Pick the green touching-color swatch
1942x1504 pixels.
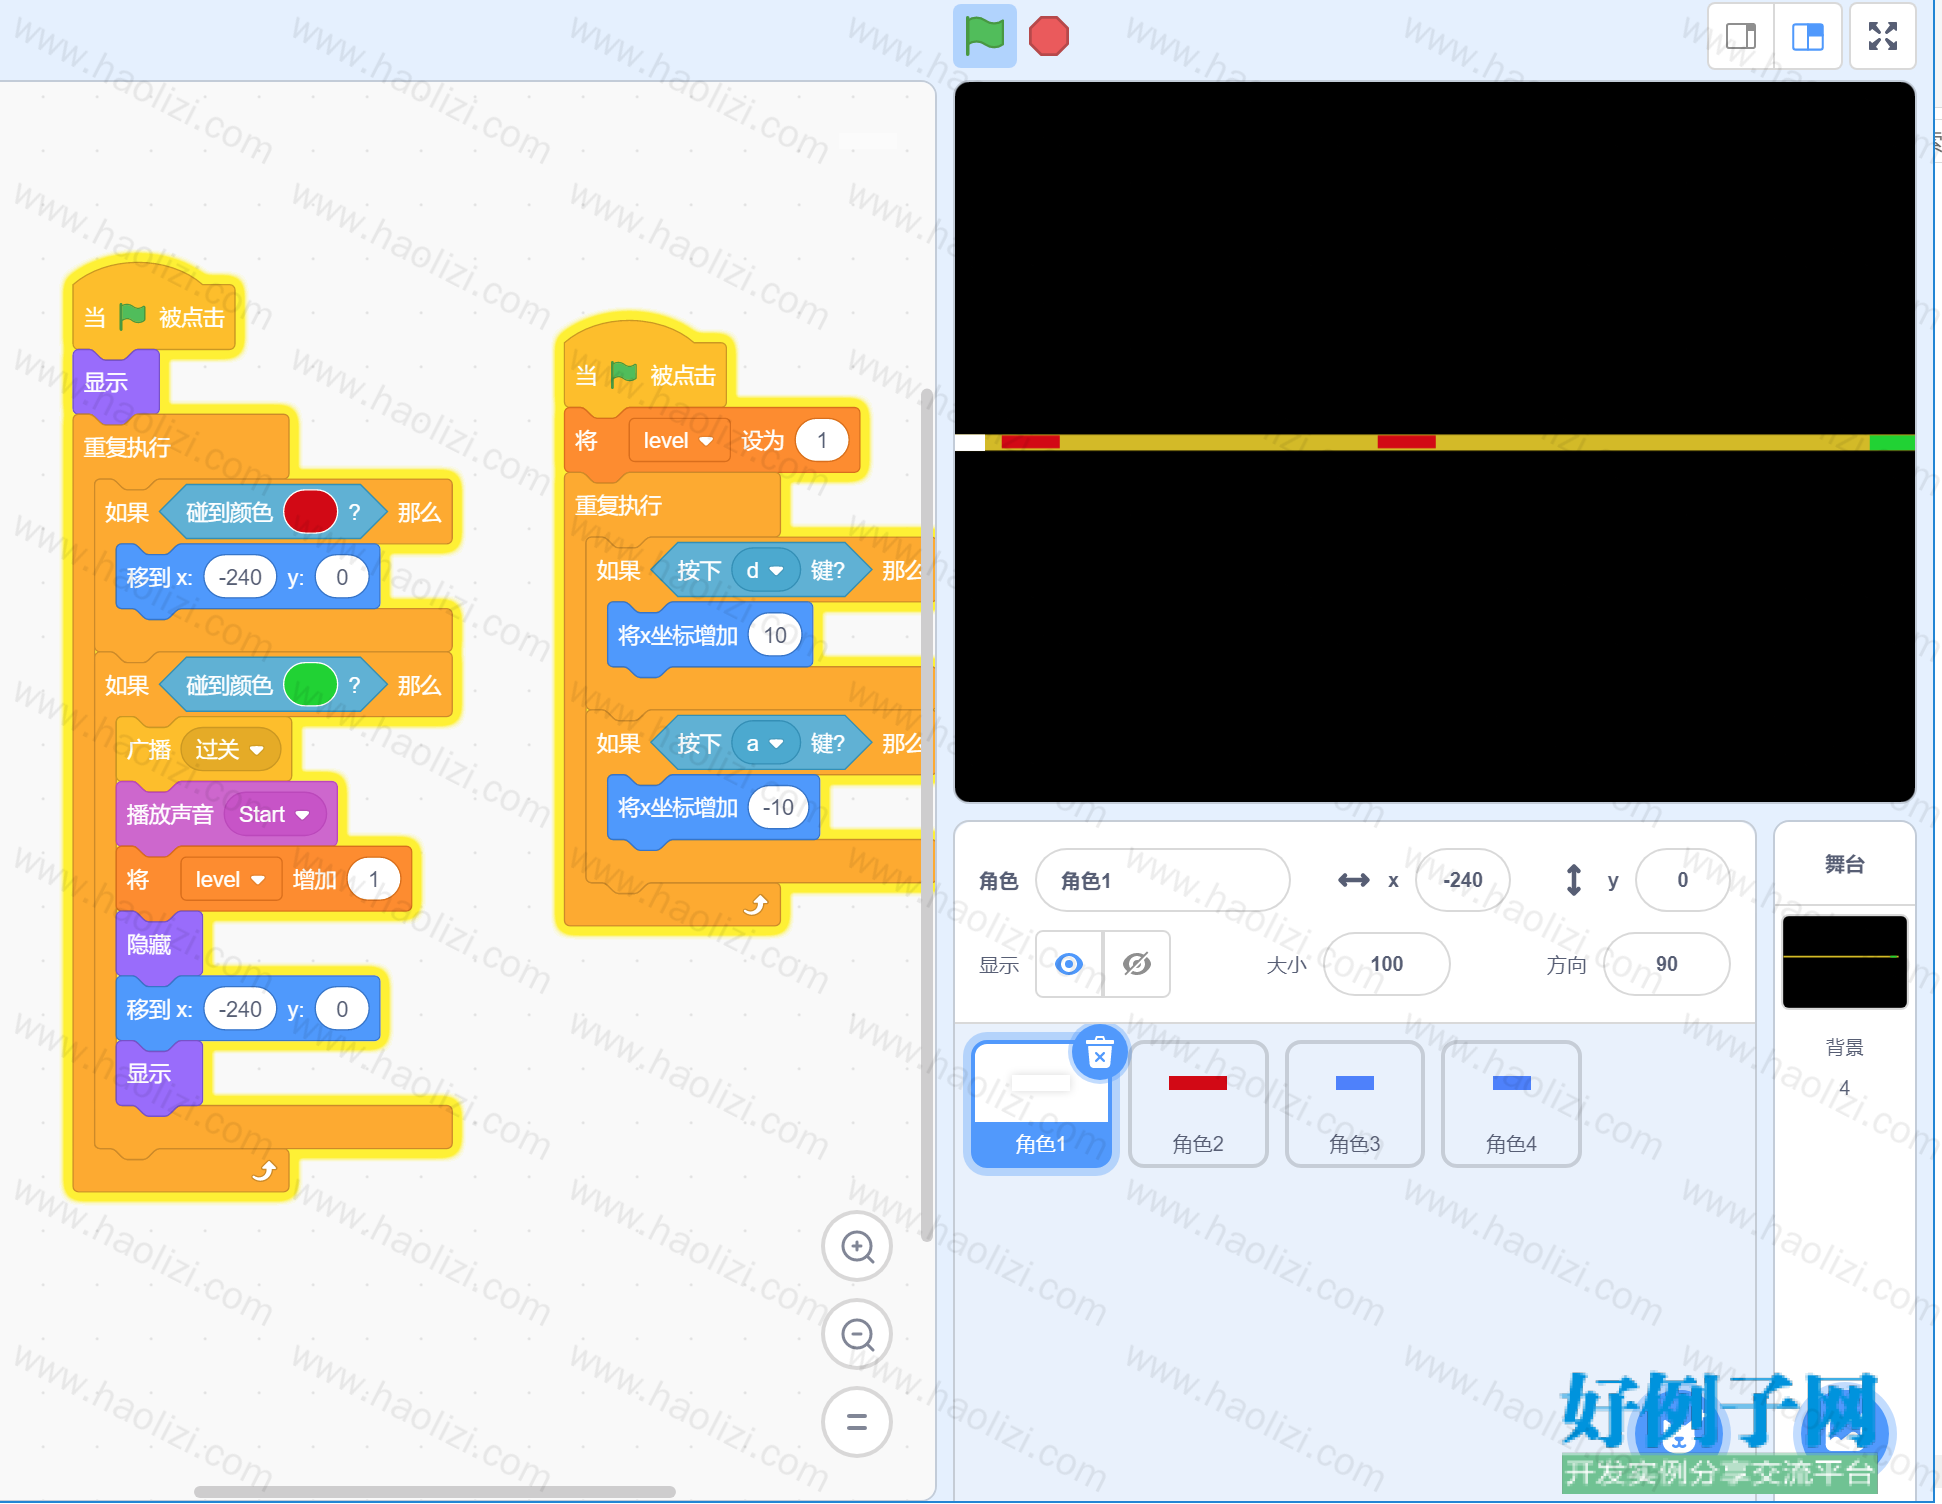click(x=310, y=686)
